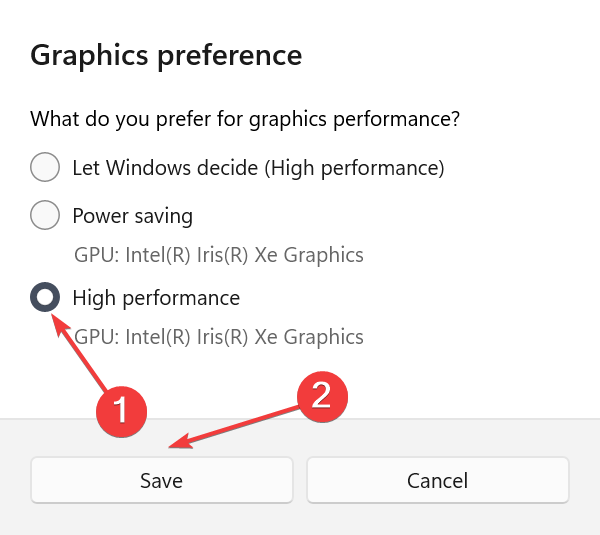Click the Power saving label text
This screenshot has width=600, height=535.
pyautogui.click(x=132, y=216)
